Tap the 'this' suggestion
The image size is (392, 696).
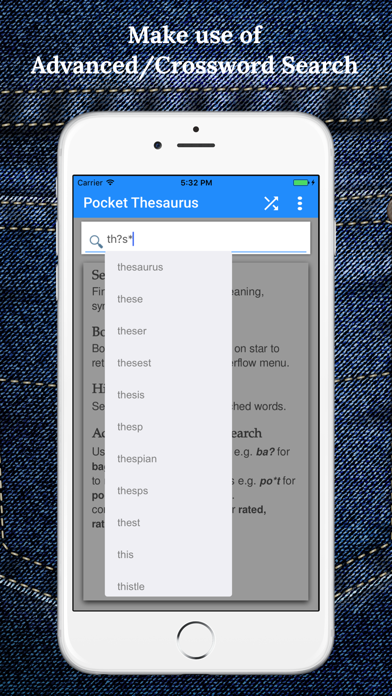(168, 555)
